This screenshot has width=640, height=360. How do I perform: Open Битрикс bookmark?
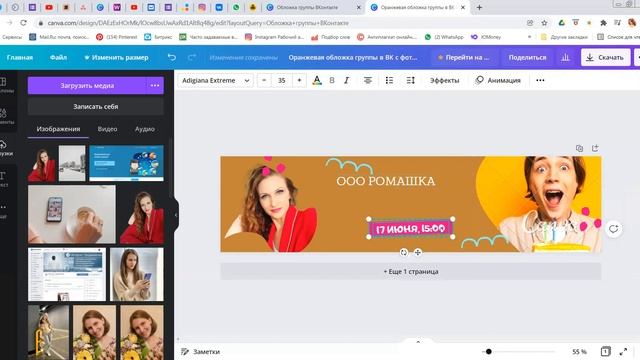coord(158,37)
